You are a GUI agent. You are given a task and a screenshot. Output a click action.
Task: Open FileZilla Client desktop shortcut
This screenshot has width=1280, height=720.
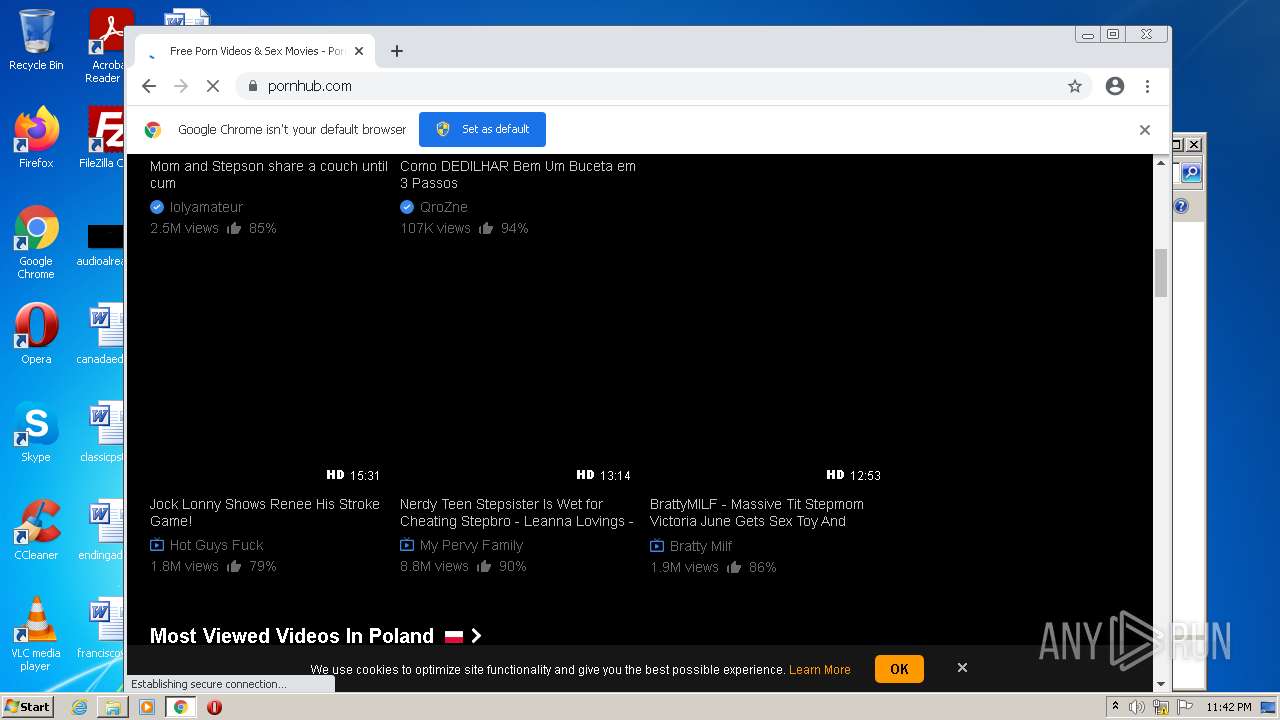click(x=104, y=137)
